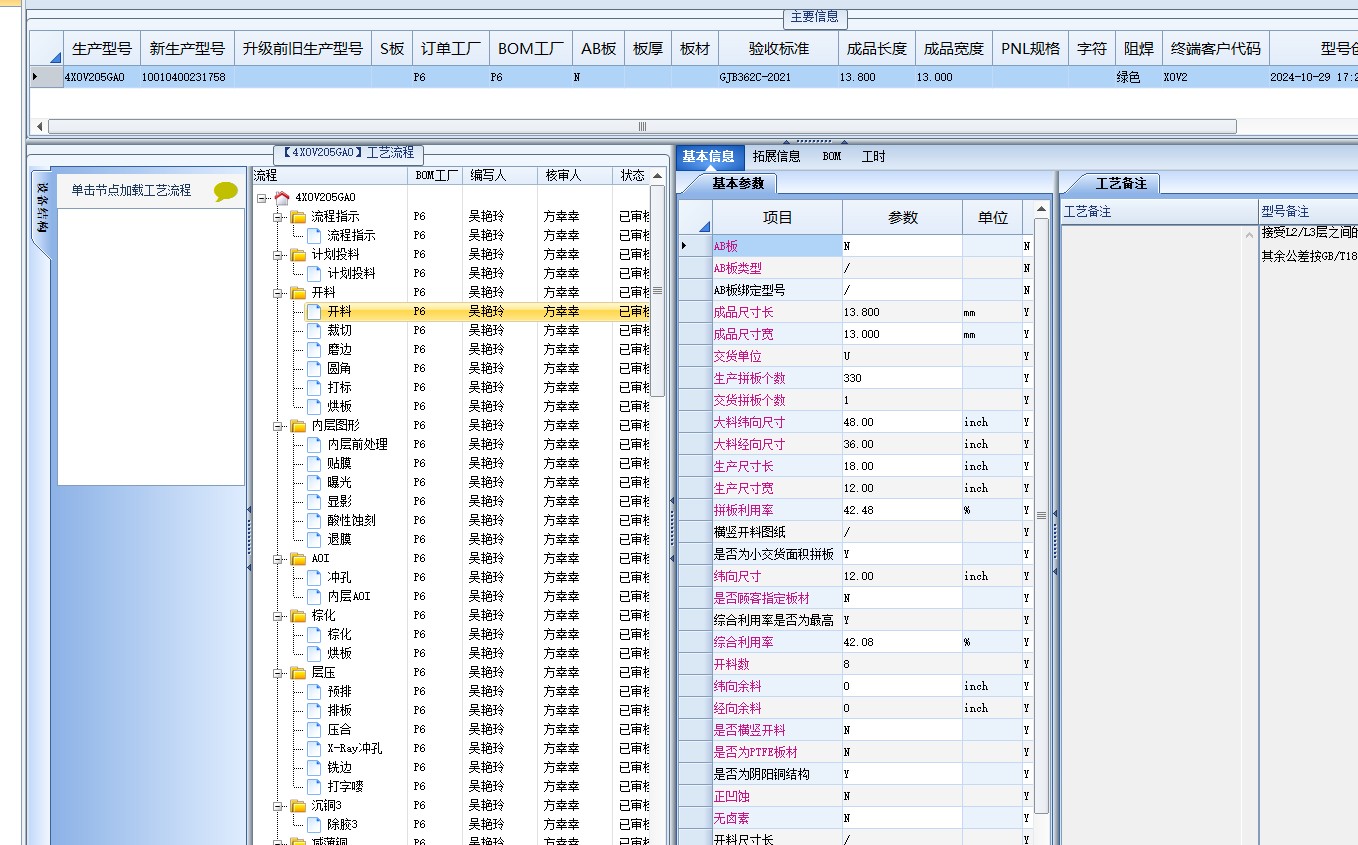
Task: Click the folder icon of 层压
Action: click(x=298, y=672)
